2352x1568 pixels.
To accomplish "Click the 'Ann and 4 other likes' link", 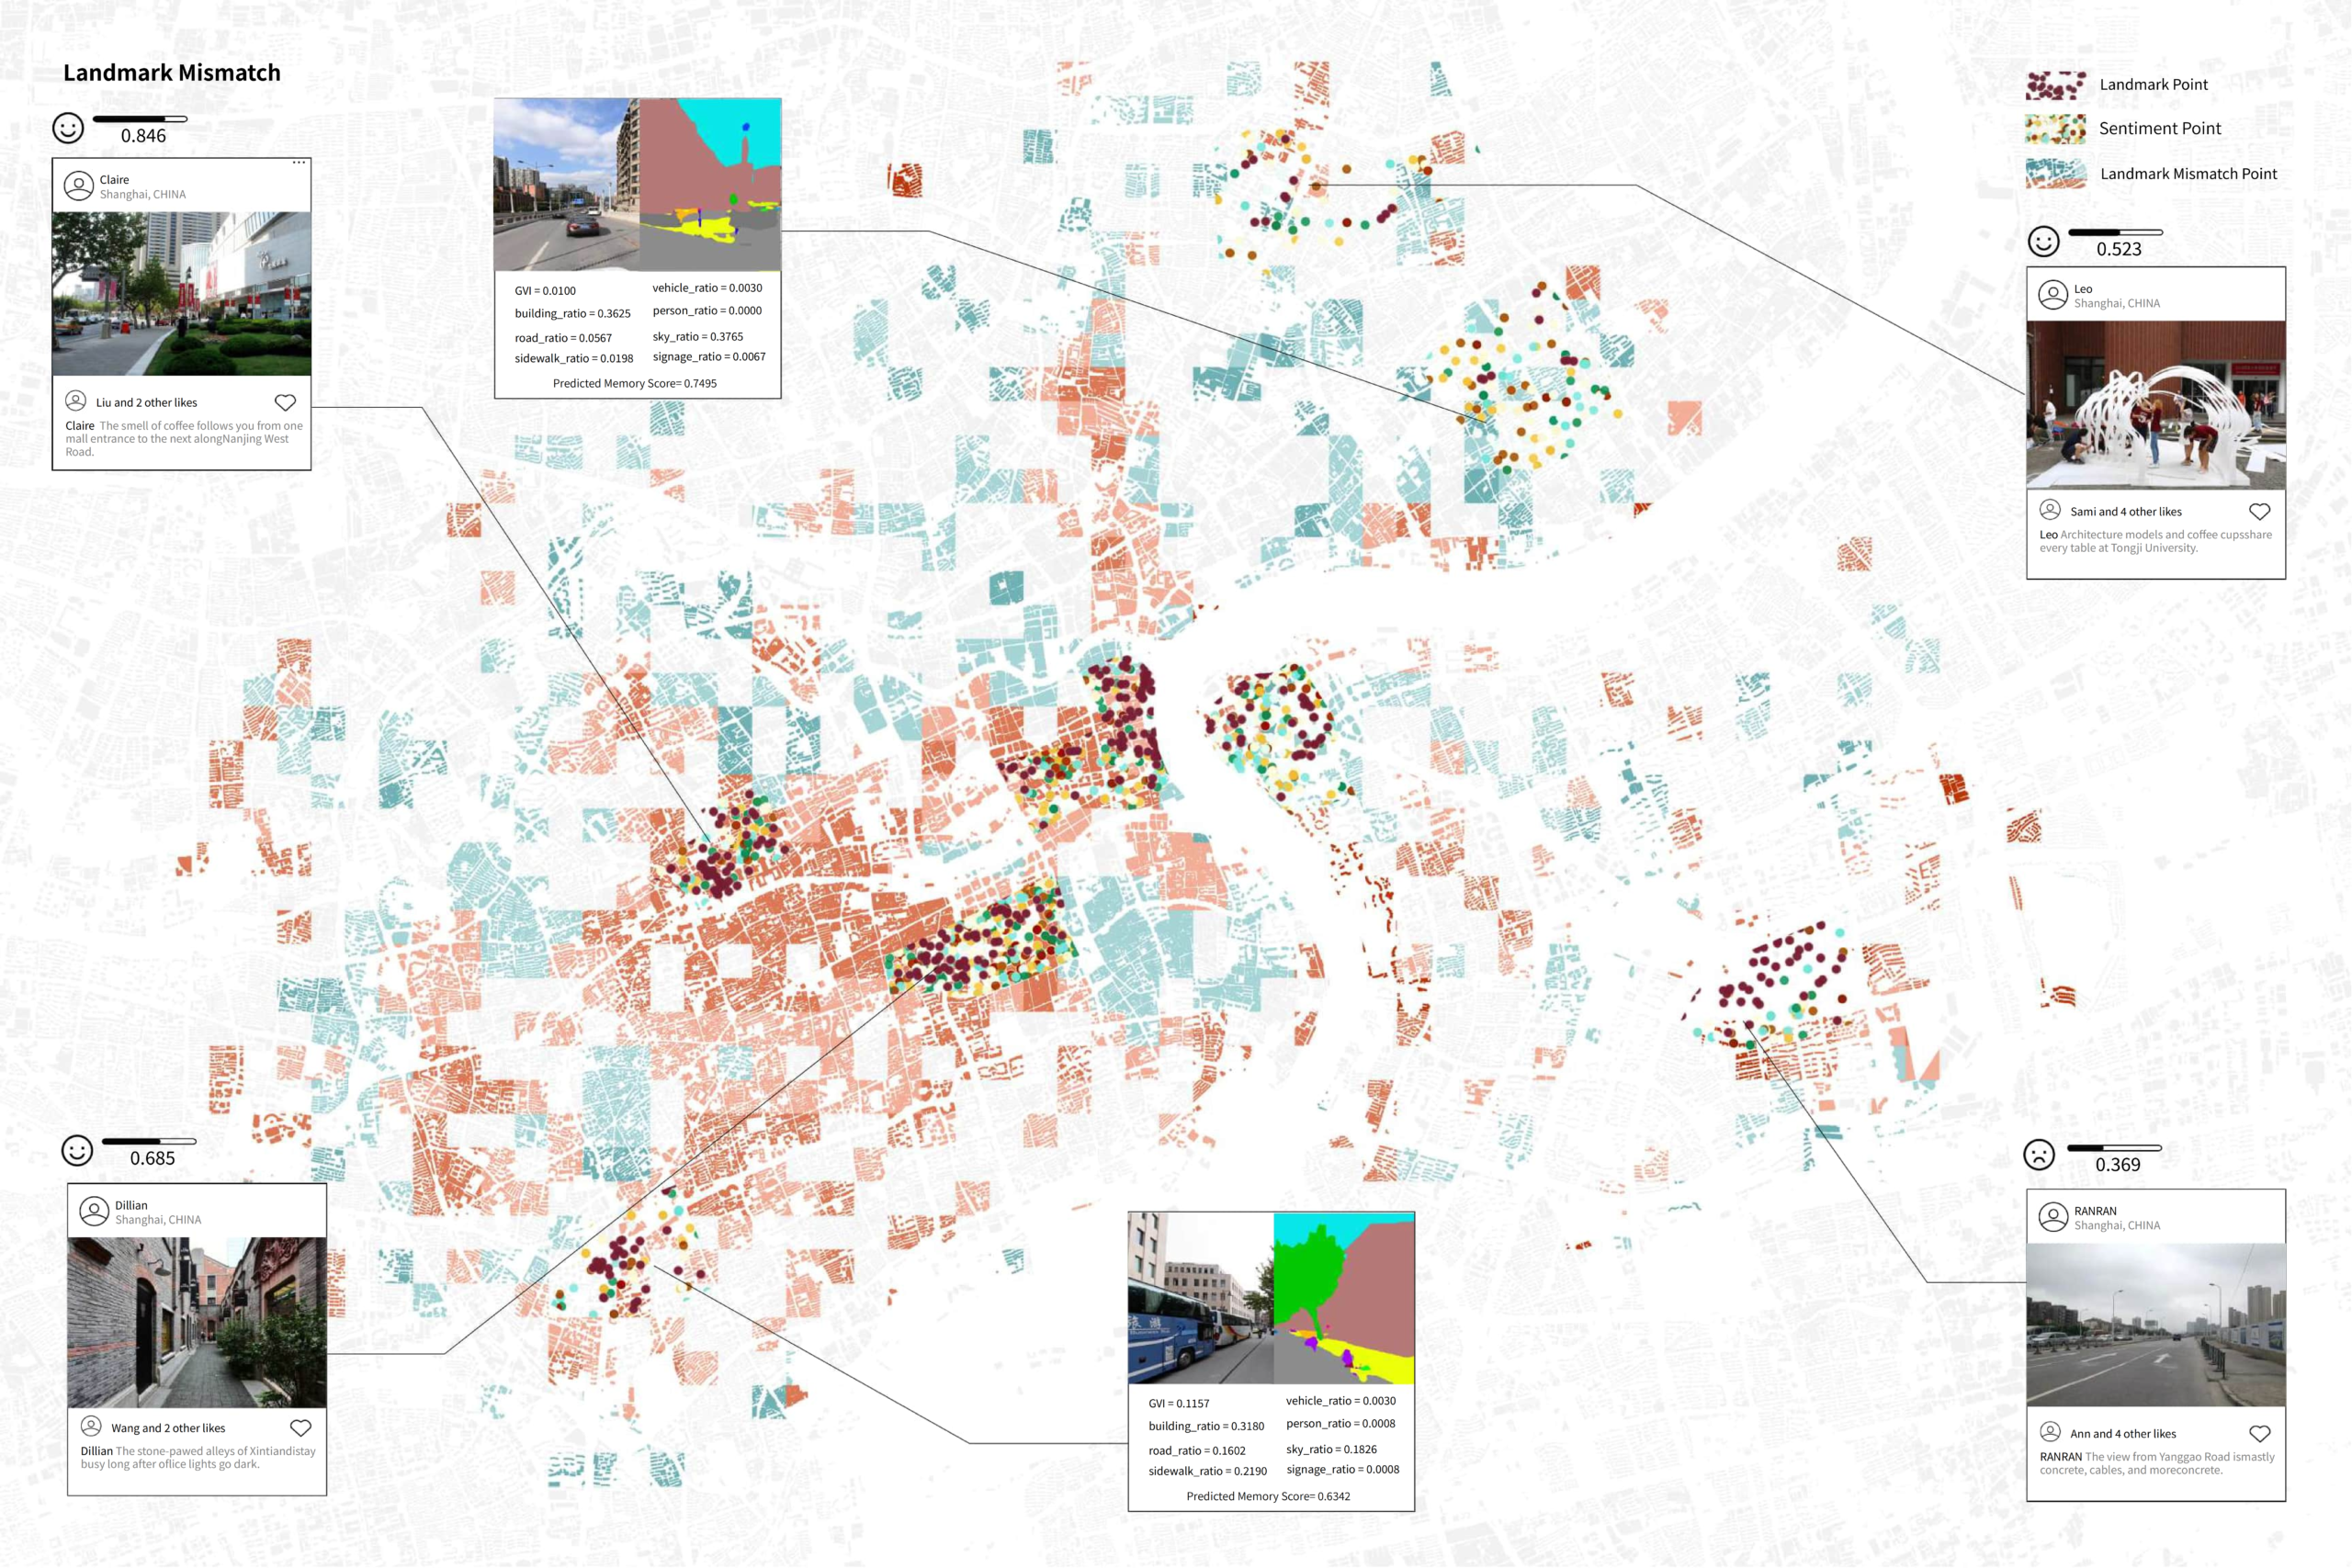I will point(2122,1433).
